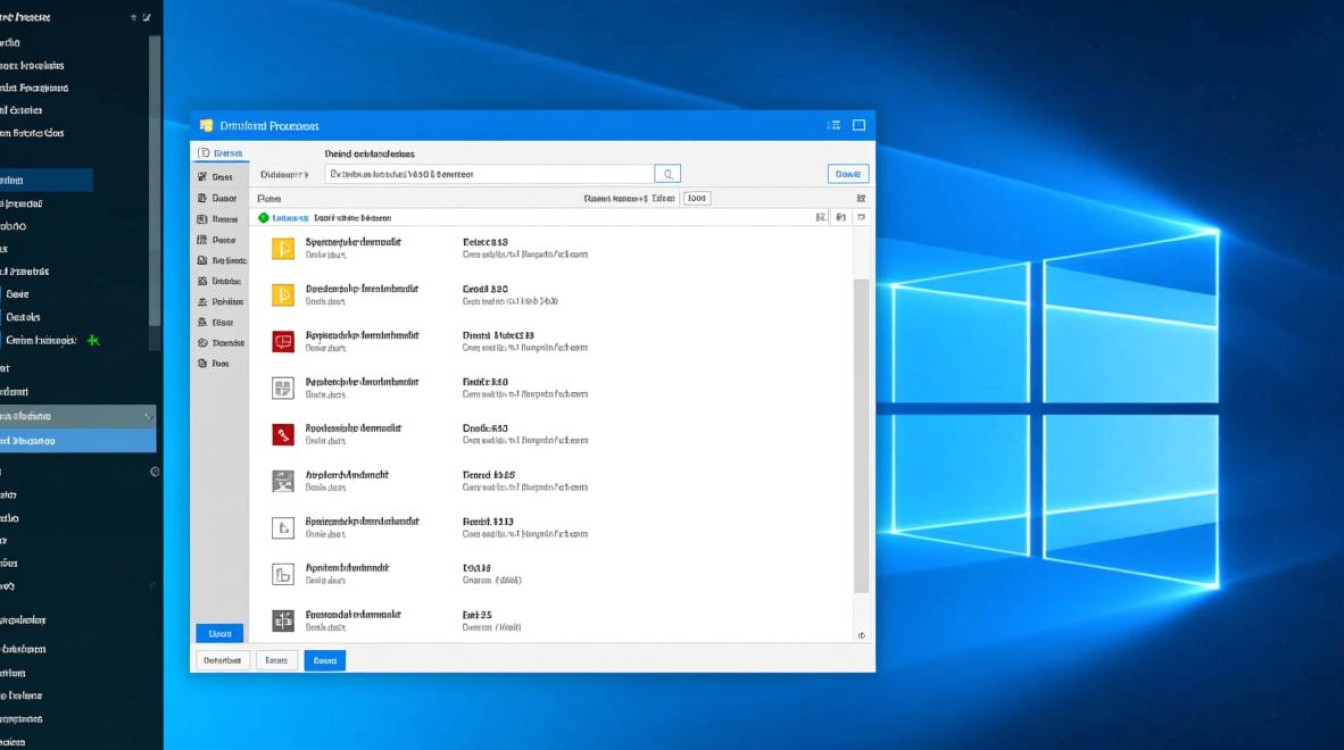The height and width of the screenshot is (750, 1344).
Task: Click the blue button at the bottom of the sidebar
Action: coord(219,633)
